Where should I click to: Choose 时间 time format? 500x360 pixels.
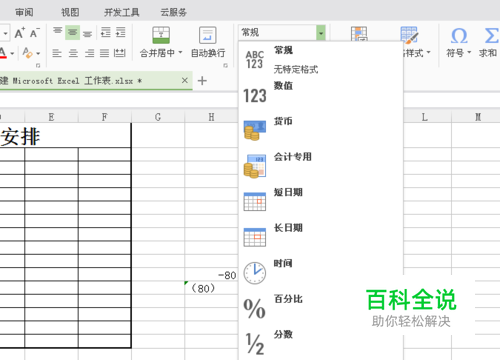[321, 272]
